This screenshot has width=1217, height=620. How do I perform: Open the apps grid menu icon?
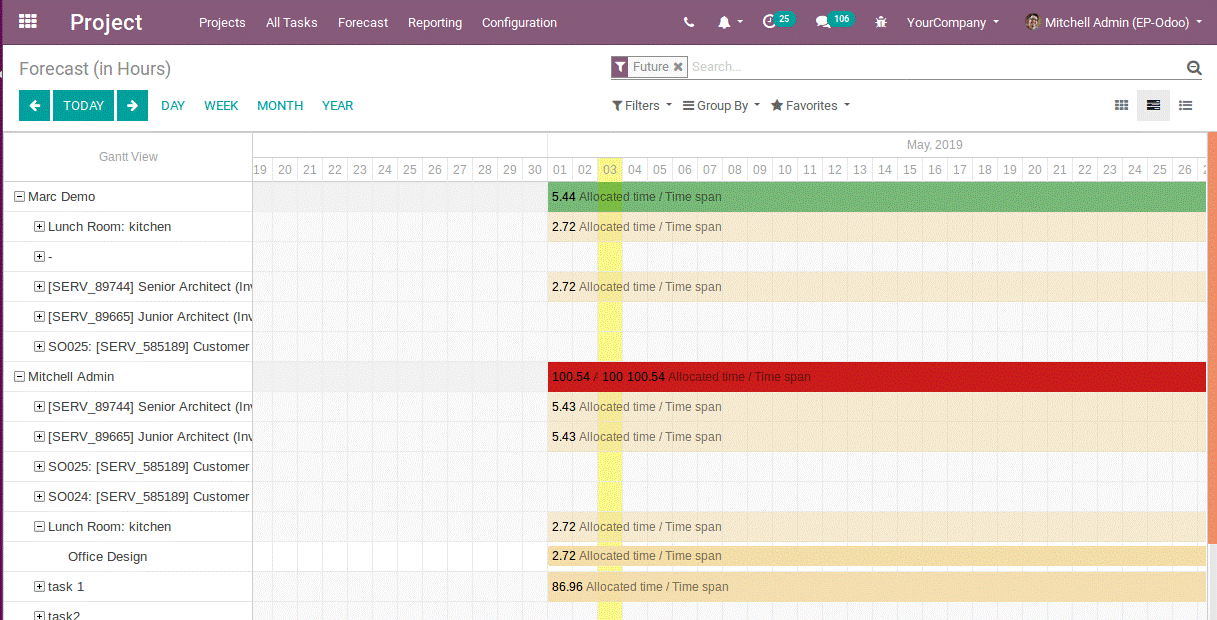click(28, 21)
